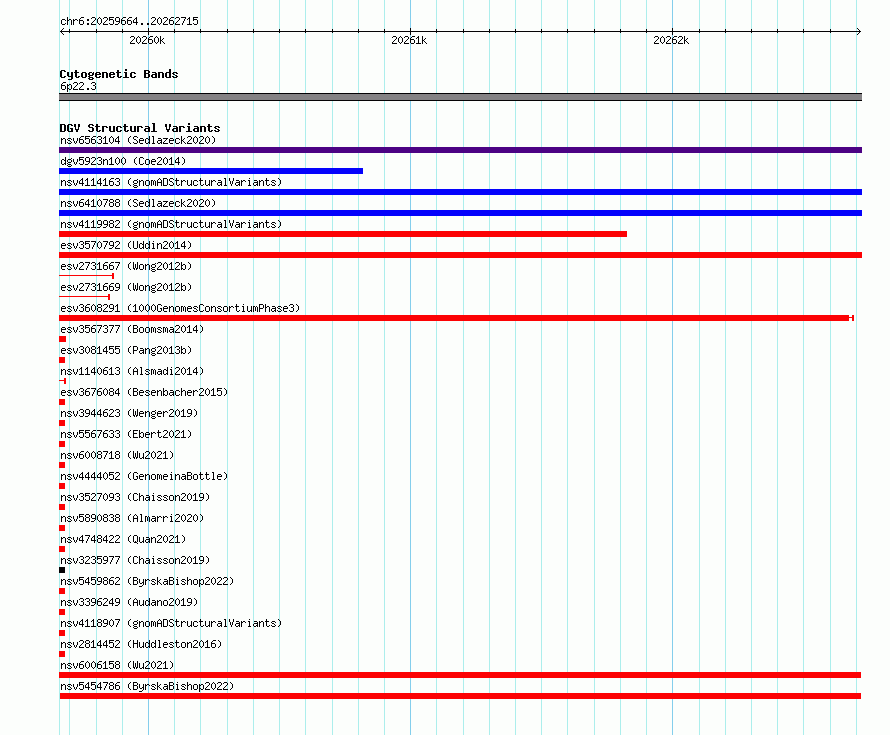Click the 20260k ruler label
This screenshot has width=890, height=735.
pos(147,40)
